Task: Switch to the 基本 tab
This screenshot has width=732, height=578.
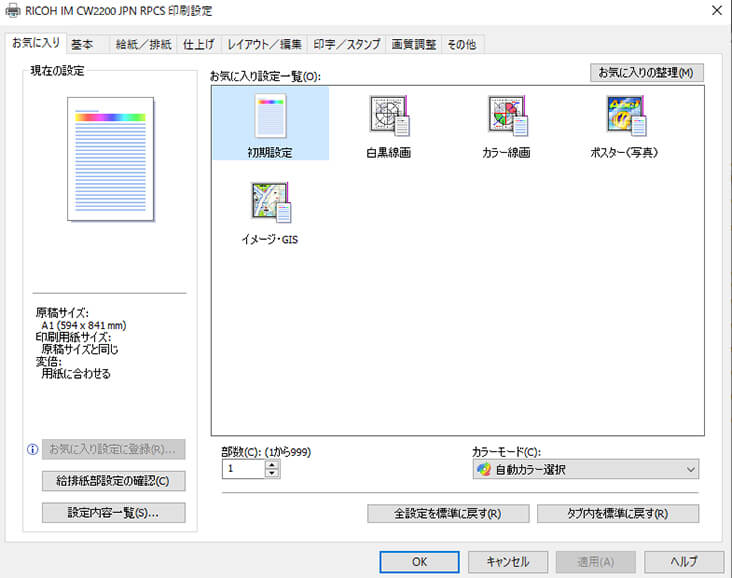Action: click(82, 44)
